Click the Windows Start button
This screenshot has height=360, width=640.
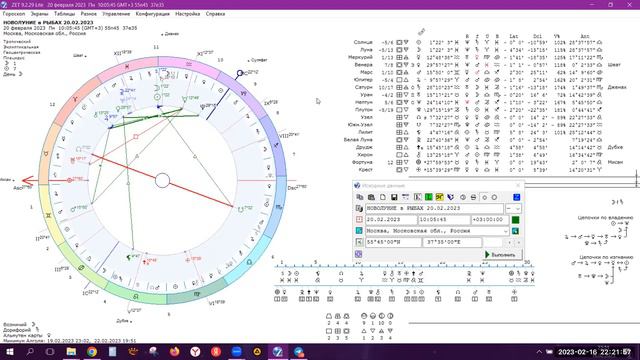coord(9,351)
